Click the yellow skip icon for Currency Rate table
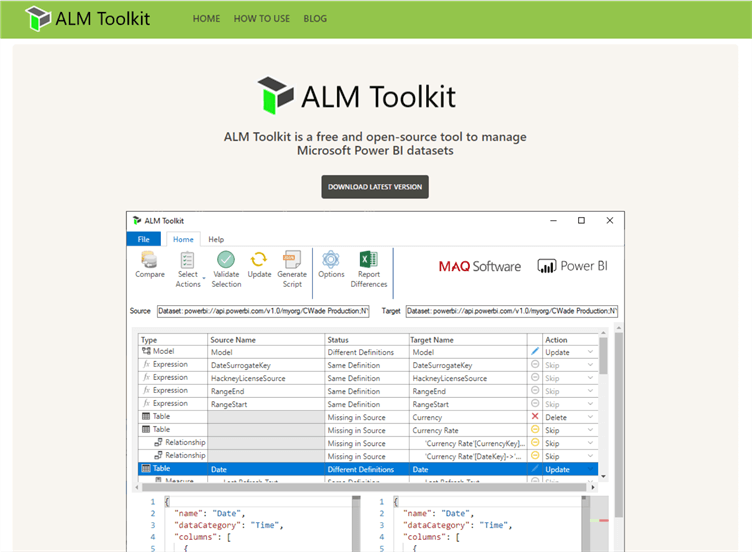 click(535, 429)
